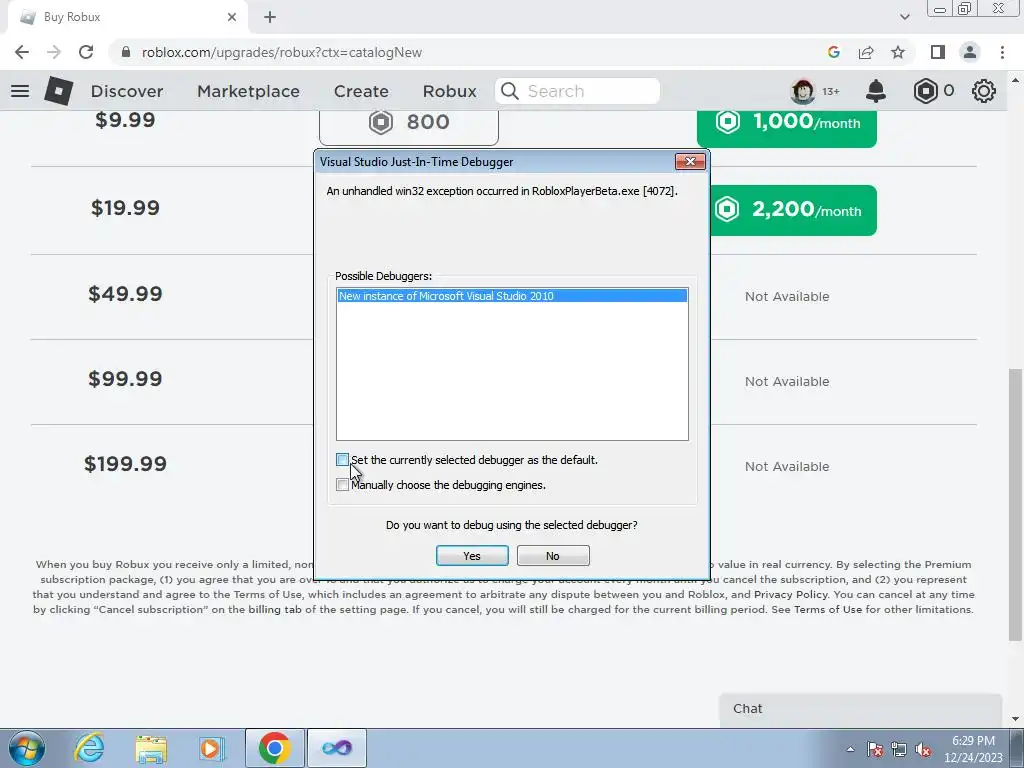
Task: Click the Roblox logo icon
Action: (58, 91)
